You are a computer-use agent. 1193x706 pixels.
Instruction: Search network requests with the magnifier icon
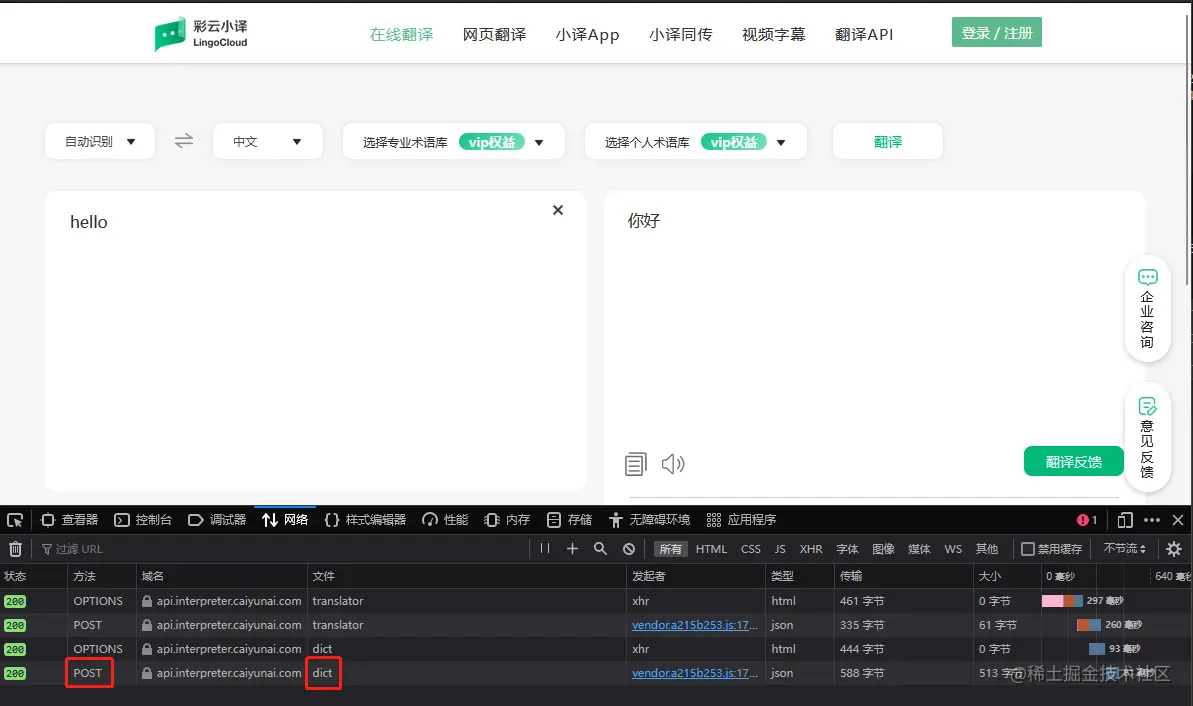click(x=598, y=548)
